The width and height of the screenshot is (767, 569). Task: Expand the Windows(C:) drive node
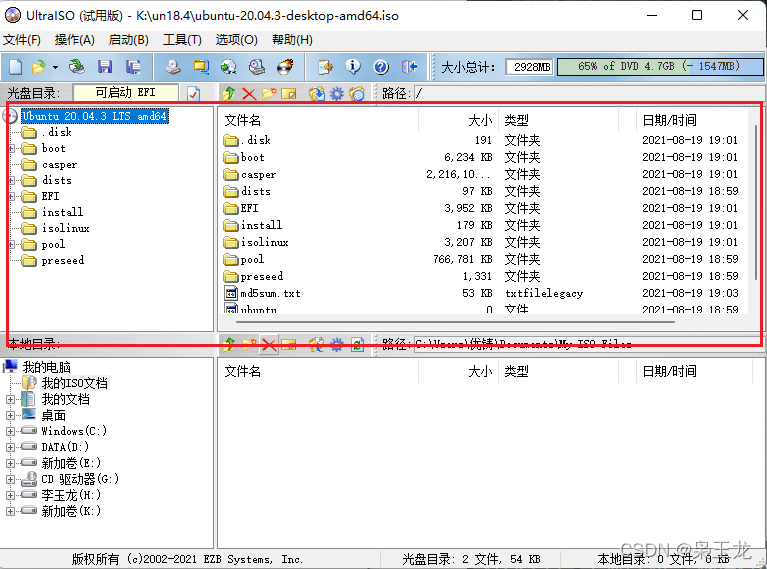pos(11,431)
